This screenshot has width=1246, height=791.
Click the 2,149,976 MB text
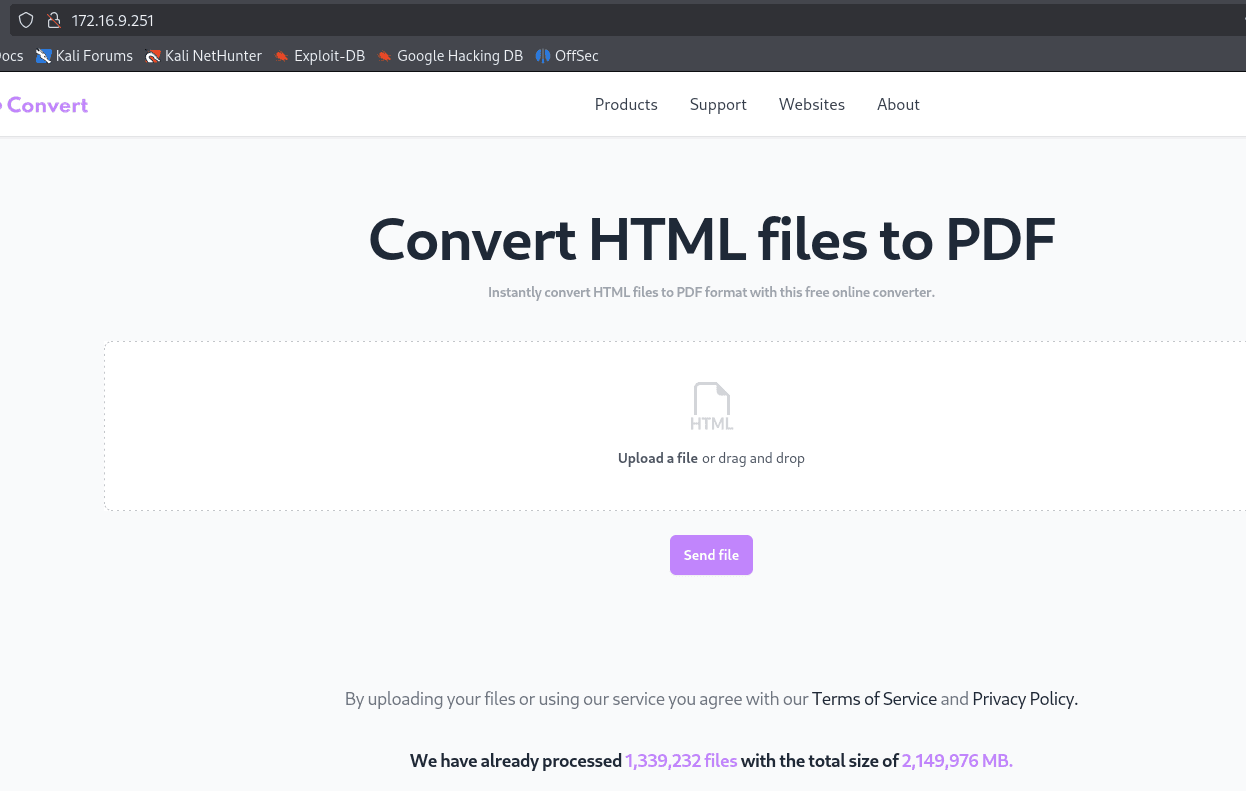[957, 761]
